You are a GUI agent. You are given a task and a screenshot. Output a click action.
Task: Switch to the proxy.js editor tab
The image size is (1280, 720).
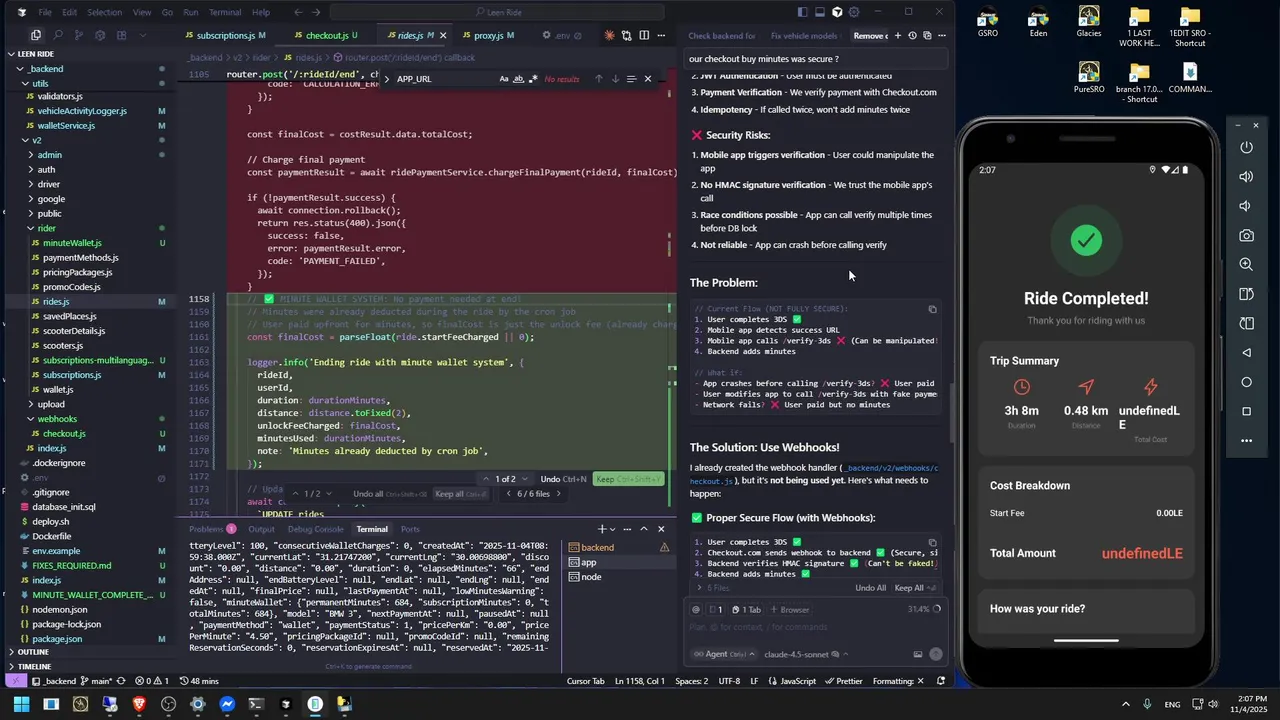click(x=490, y=35)
